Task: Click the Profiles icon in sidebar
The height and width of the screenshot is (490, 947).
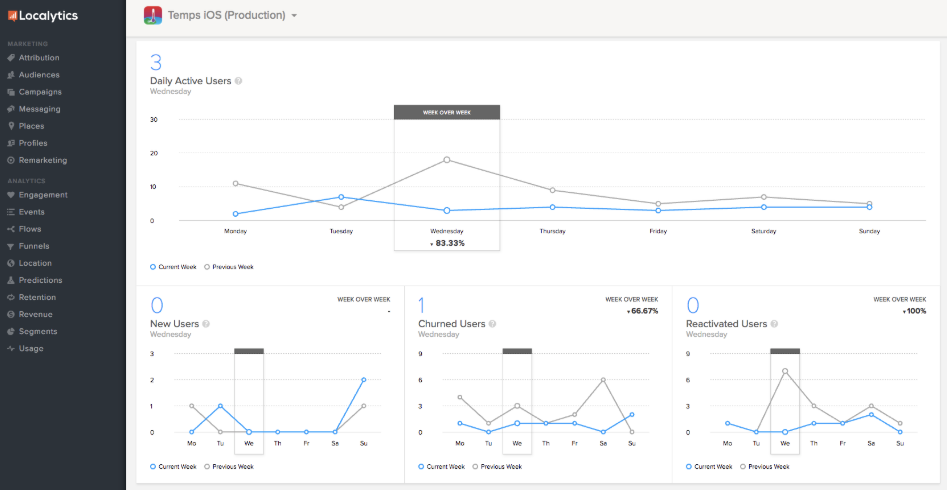Action: pyautogui.click(x=10, y=143)
